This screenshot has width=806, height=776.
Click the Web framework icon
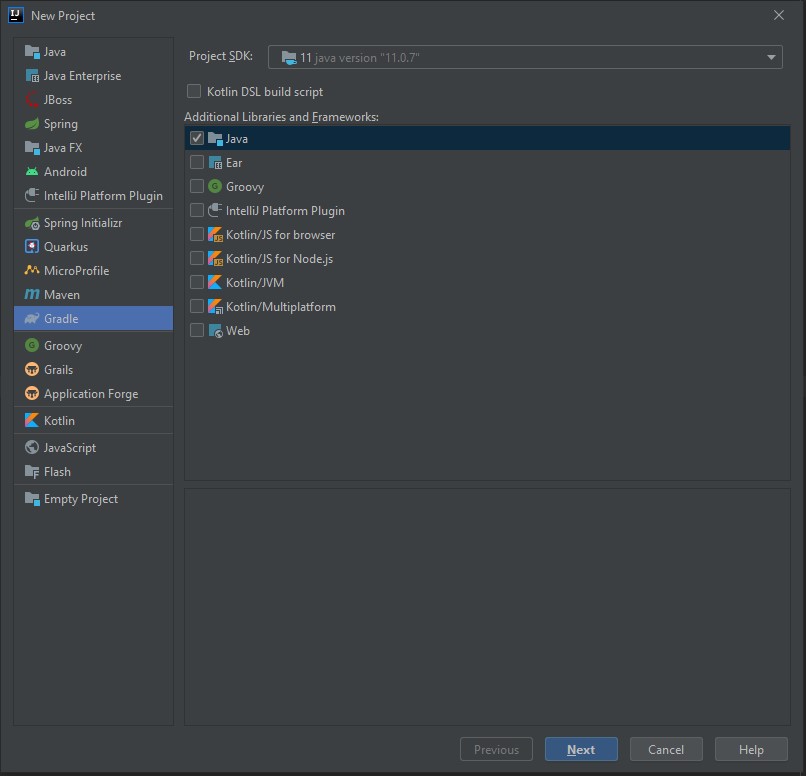pos(215,330)
